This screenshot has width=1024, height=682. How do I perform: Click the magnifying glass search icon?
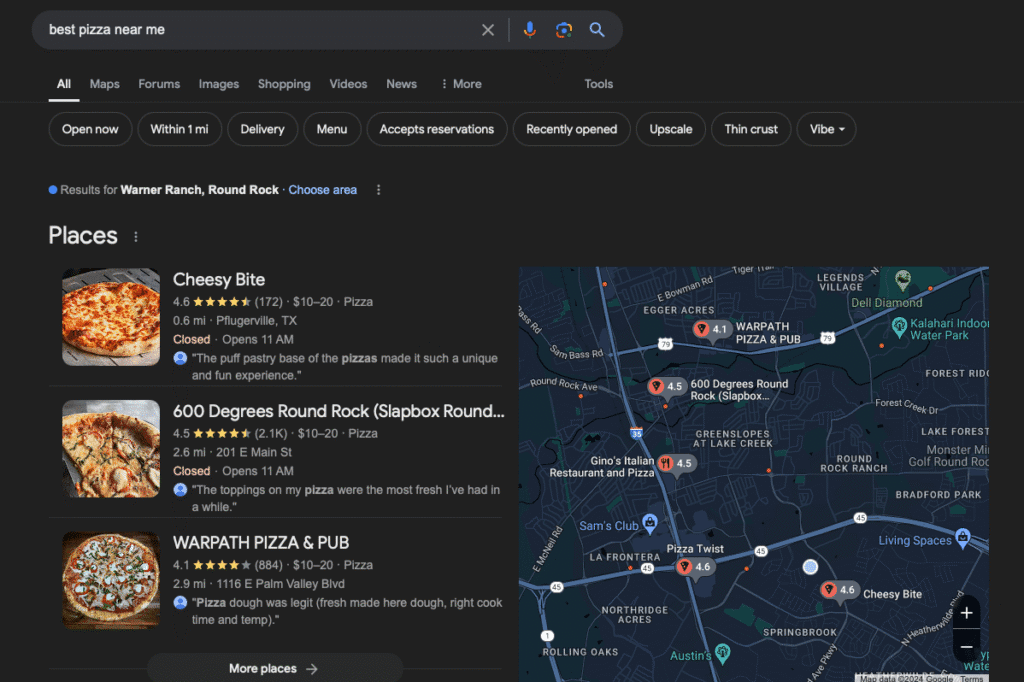(x=597, y=30)
